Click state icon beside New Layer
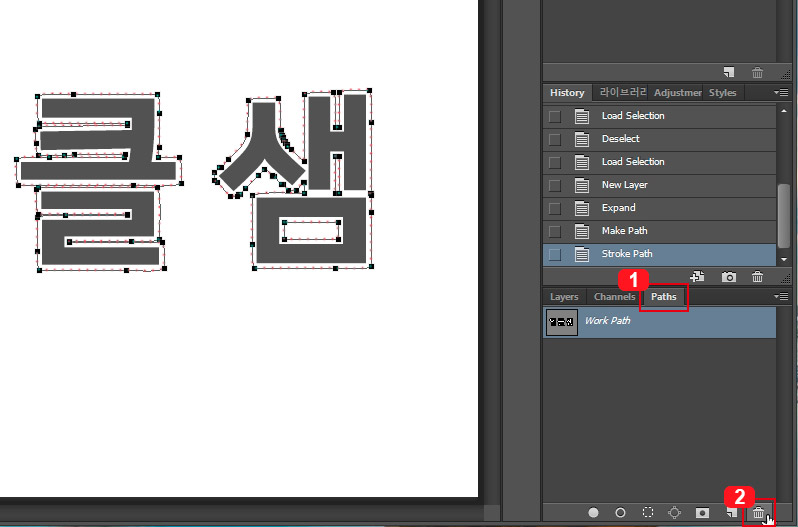 [582, 185]
